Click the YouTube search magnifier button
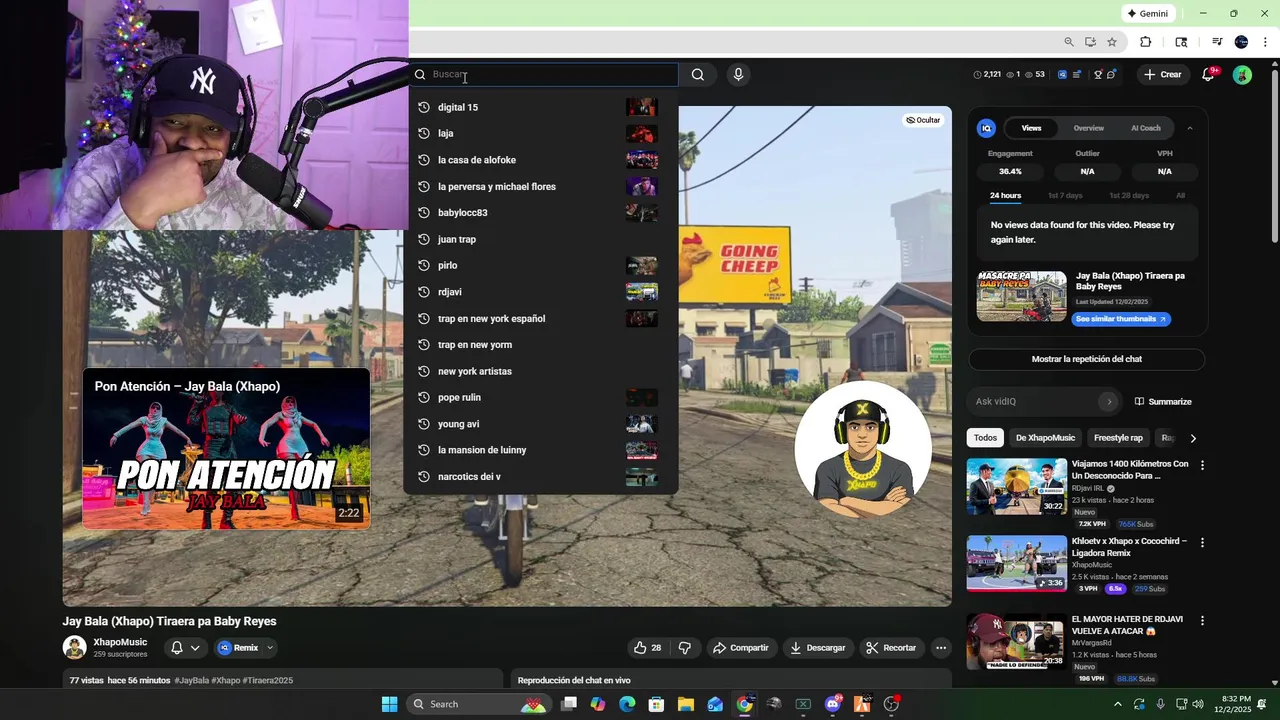Viewport: 1280px width, 720px height. [698, 74]
